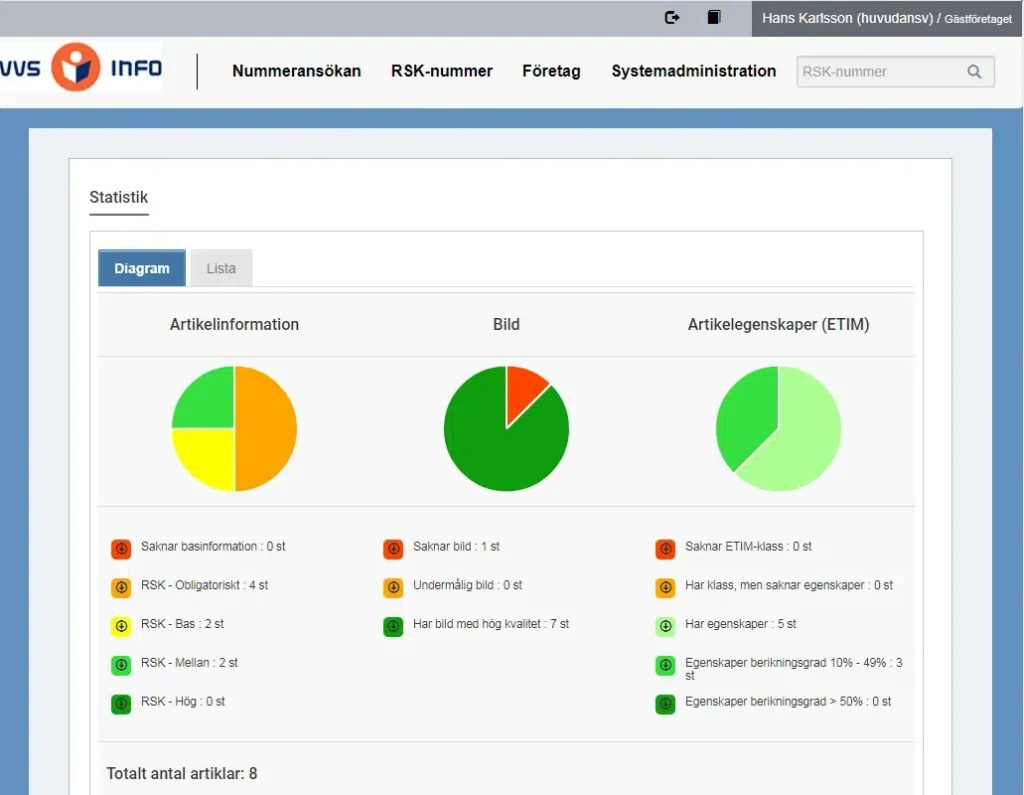Expand the Systemadministration menu

point(693,71)
